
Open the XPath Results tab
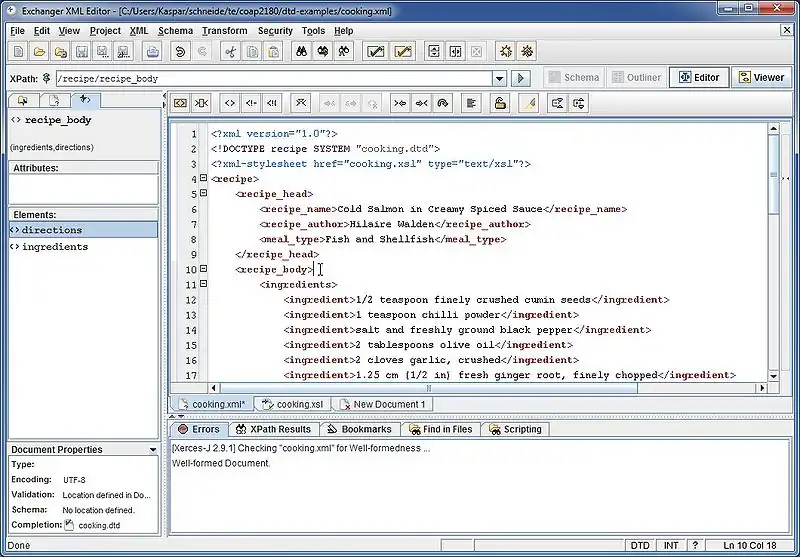pyautogui.click(x=273, y=429)
